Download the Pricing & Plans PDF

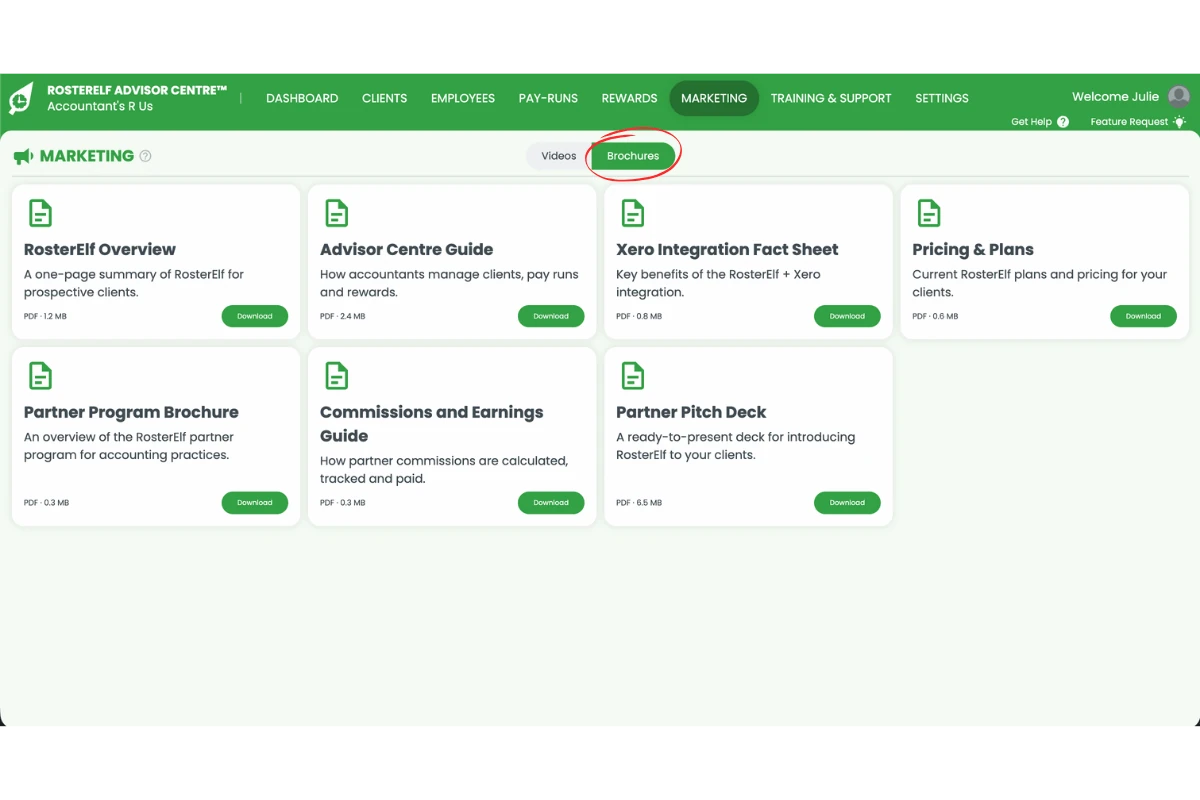(x=1143, y=316)
